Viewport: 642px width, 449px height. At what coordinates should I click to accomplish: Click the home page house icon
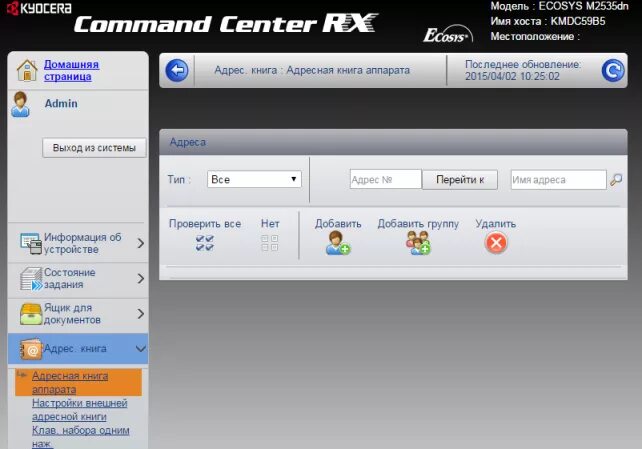point(27,70)
